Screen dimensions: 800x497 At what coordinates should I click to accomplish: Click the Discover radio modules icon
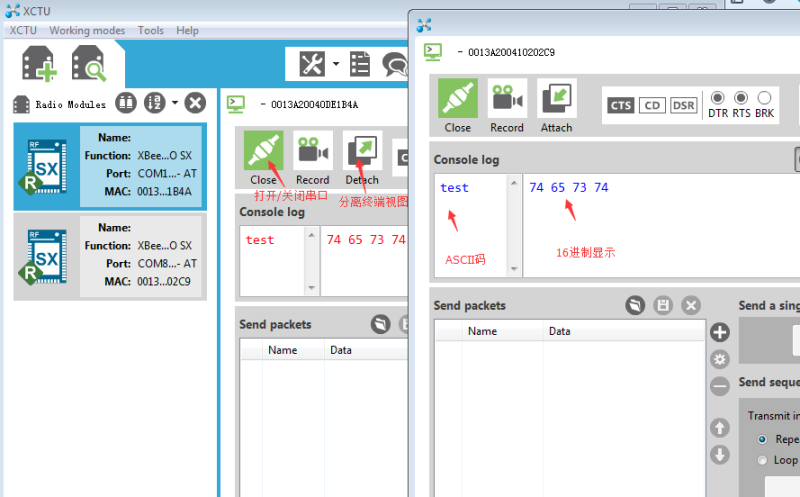point(89,64)
